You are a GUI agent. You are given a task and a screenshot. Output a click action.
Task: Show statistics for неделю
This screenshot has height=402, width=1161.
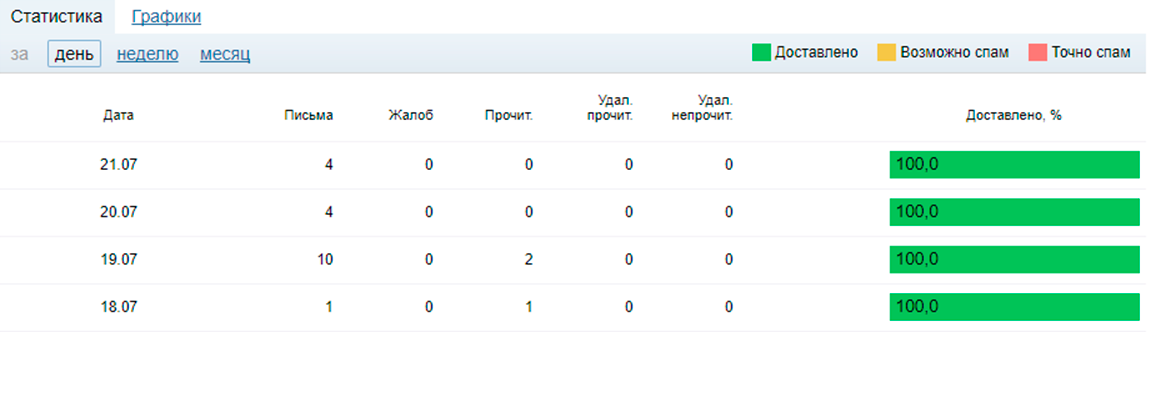[147, 54]
